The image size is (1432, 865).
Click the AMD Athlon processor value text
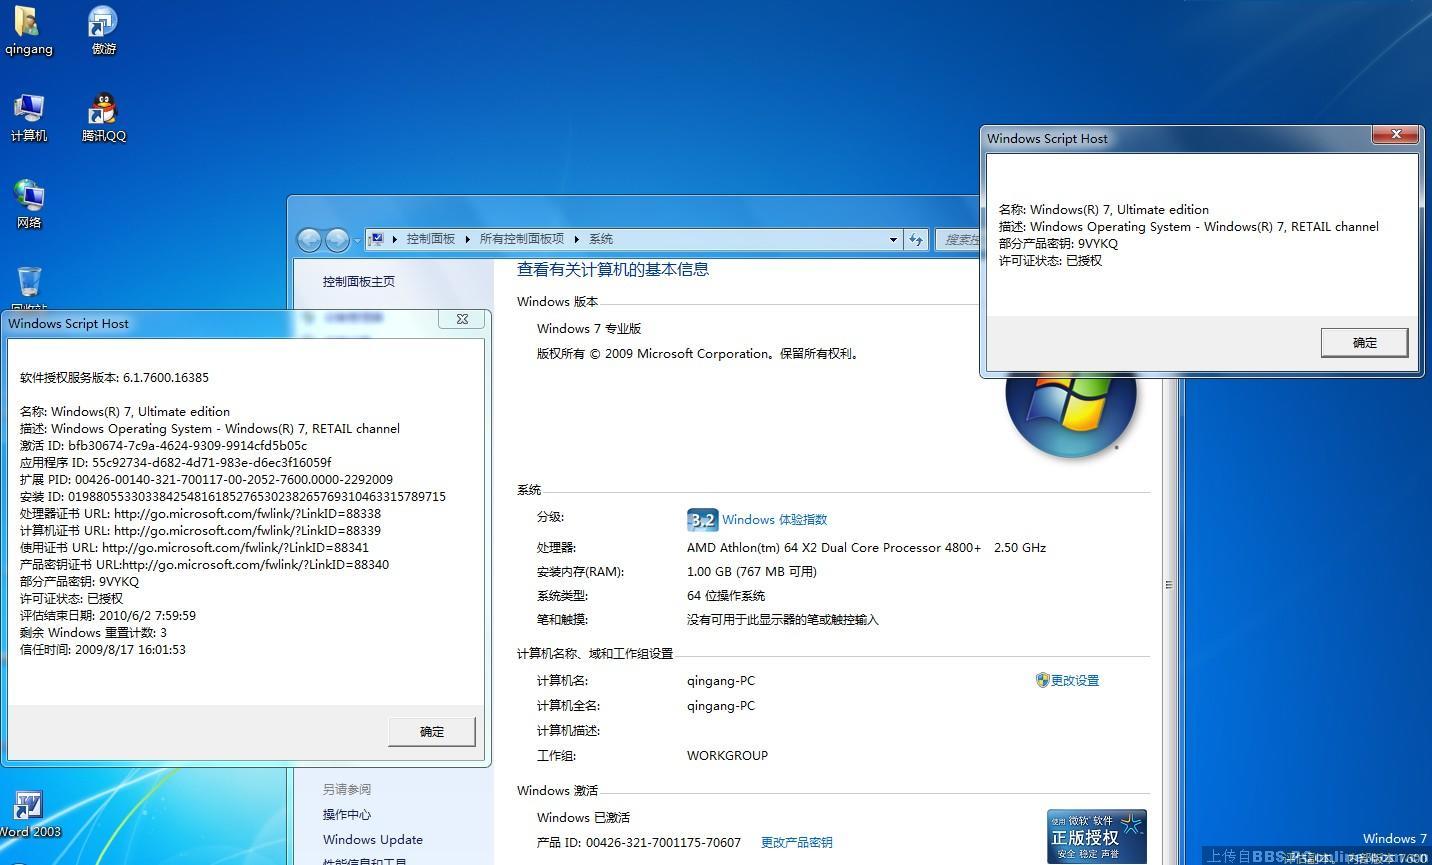pos(866,548)
